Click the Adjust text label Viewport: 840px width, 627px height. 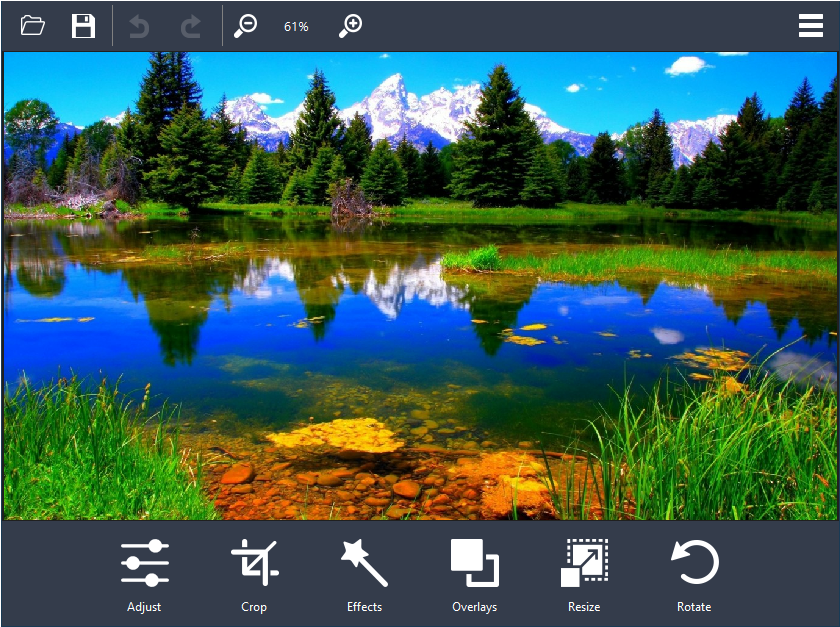144,607
